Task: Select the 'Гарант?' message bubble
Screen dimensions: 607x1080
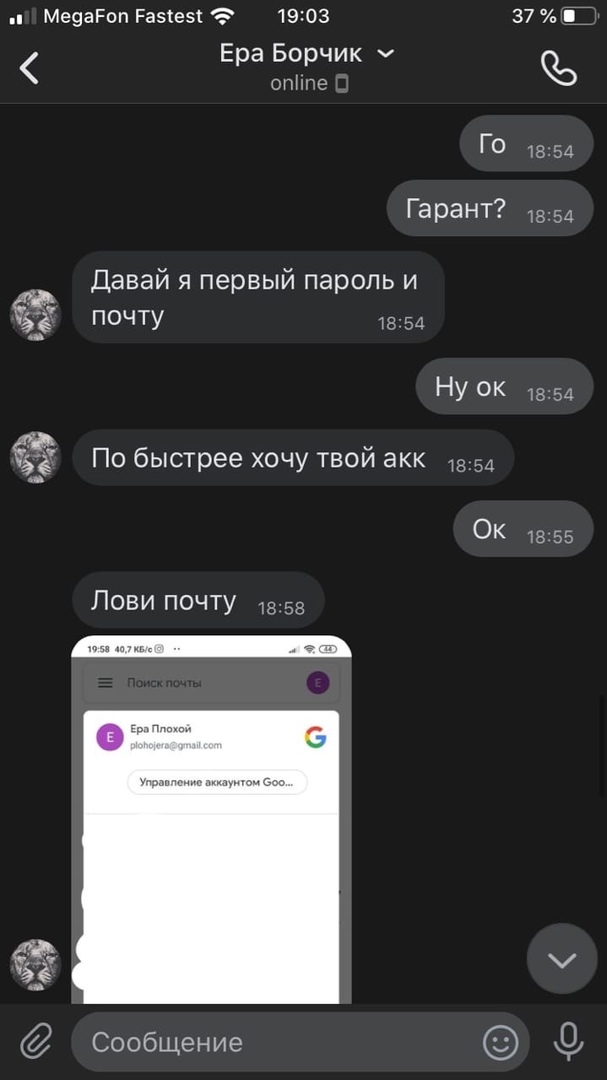Action: (x=490, y=208)
